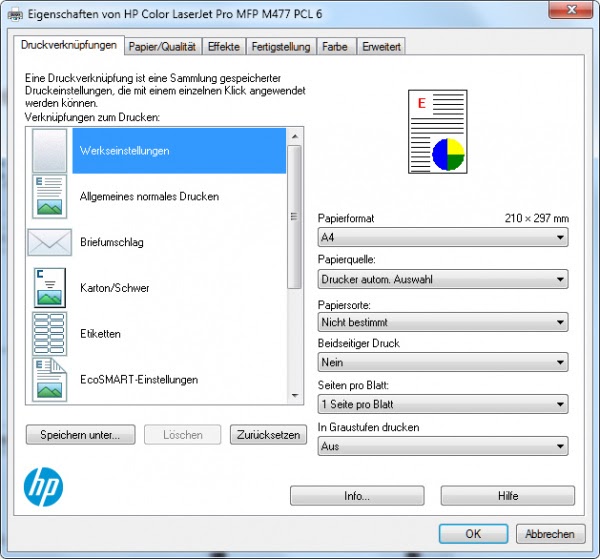600x559 pixels.
Task: Confirm with the OK button
Action: tap(473, 534)
